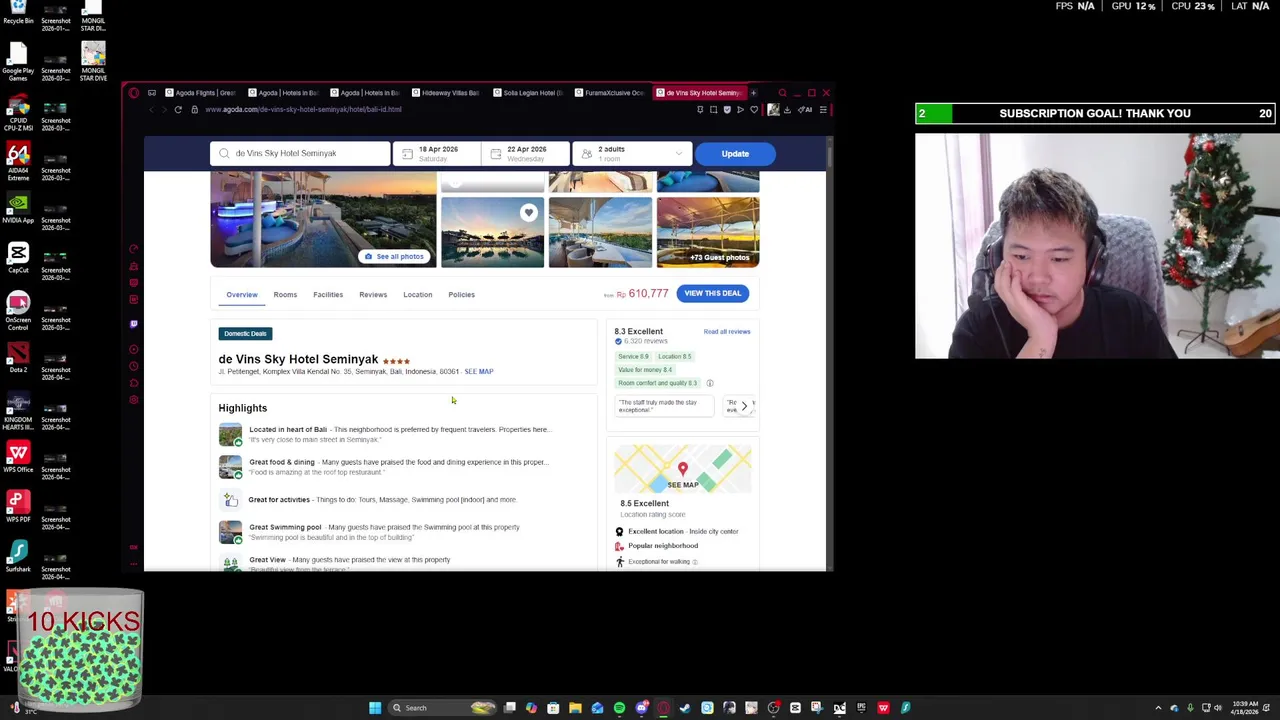Viewport: 1280px width, 720px height.
Task: Switch to Solia Legian Hotel browser tab
Action: point(527,93)
